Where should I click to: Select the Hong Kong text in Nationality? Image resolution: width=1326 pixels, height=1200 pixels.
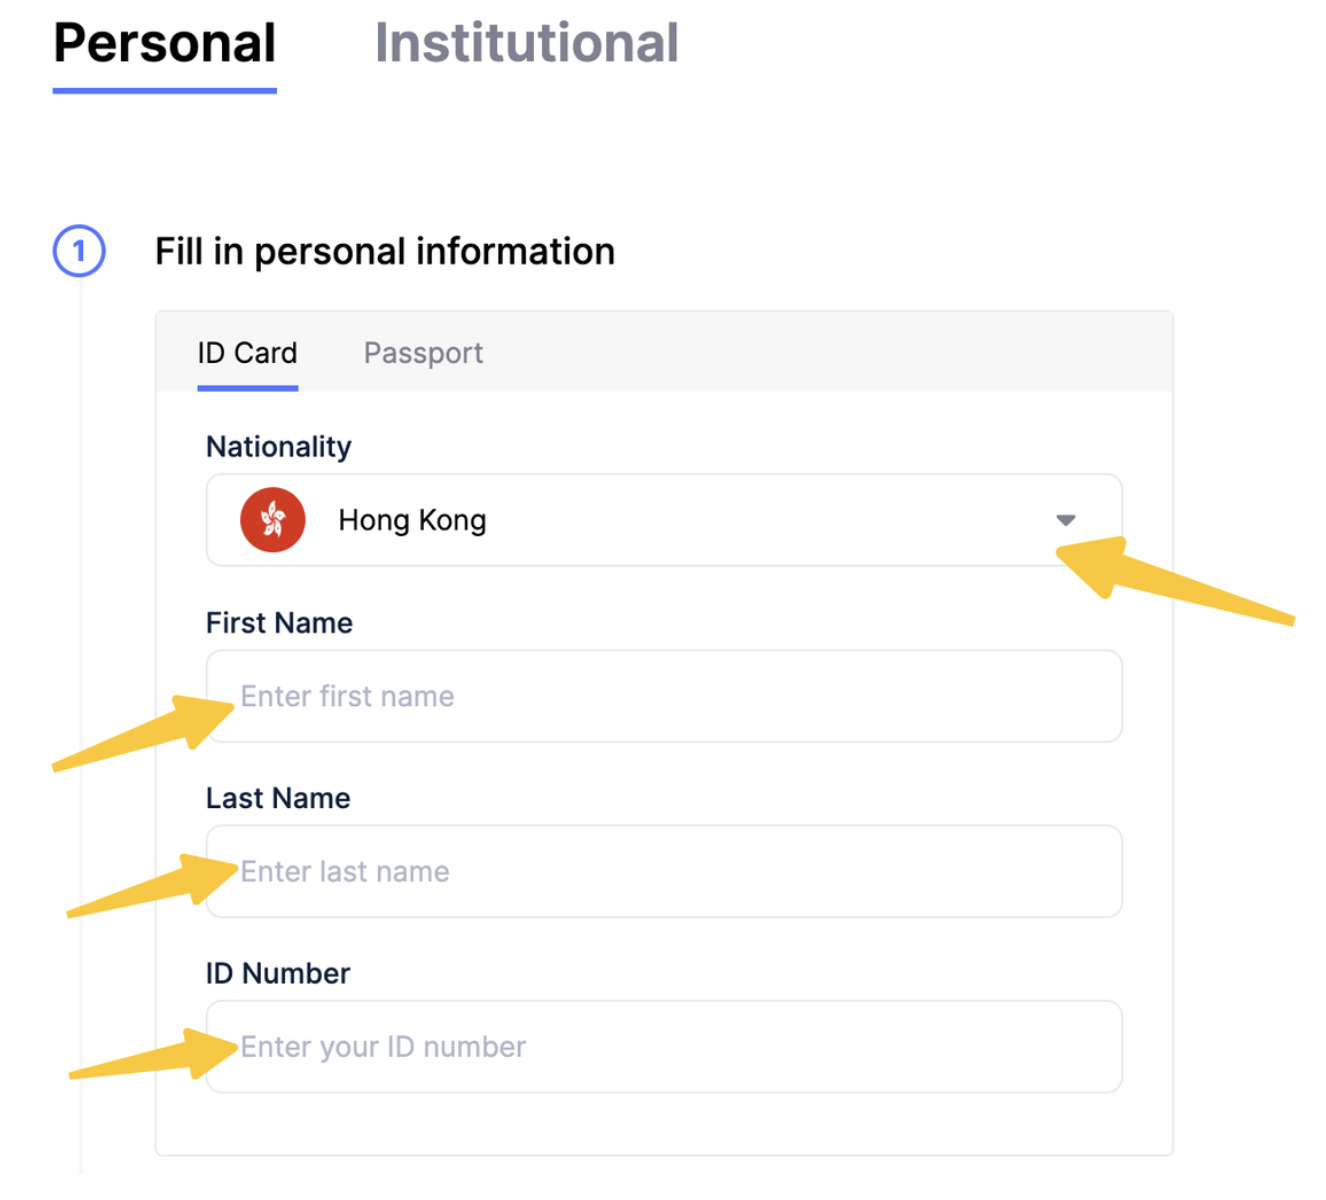tap(412, 521)
